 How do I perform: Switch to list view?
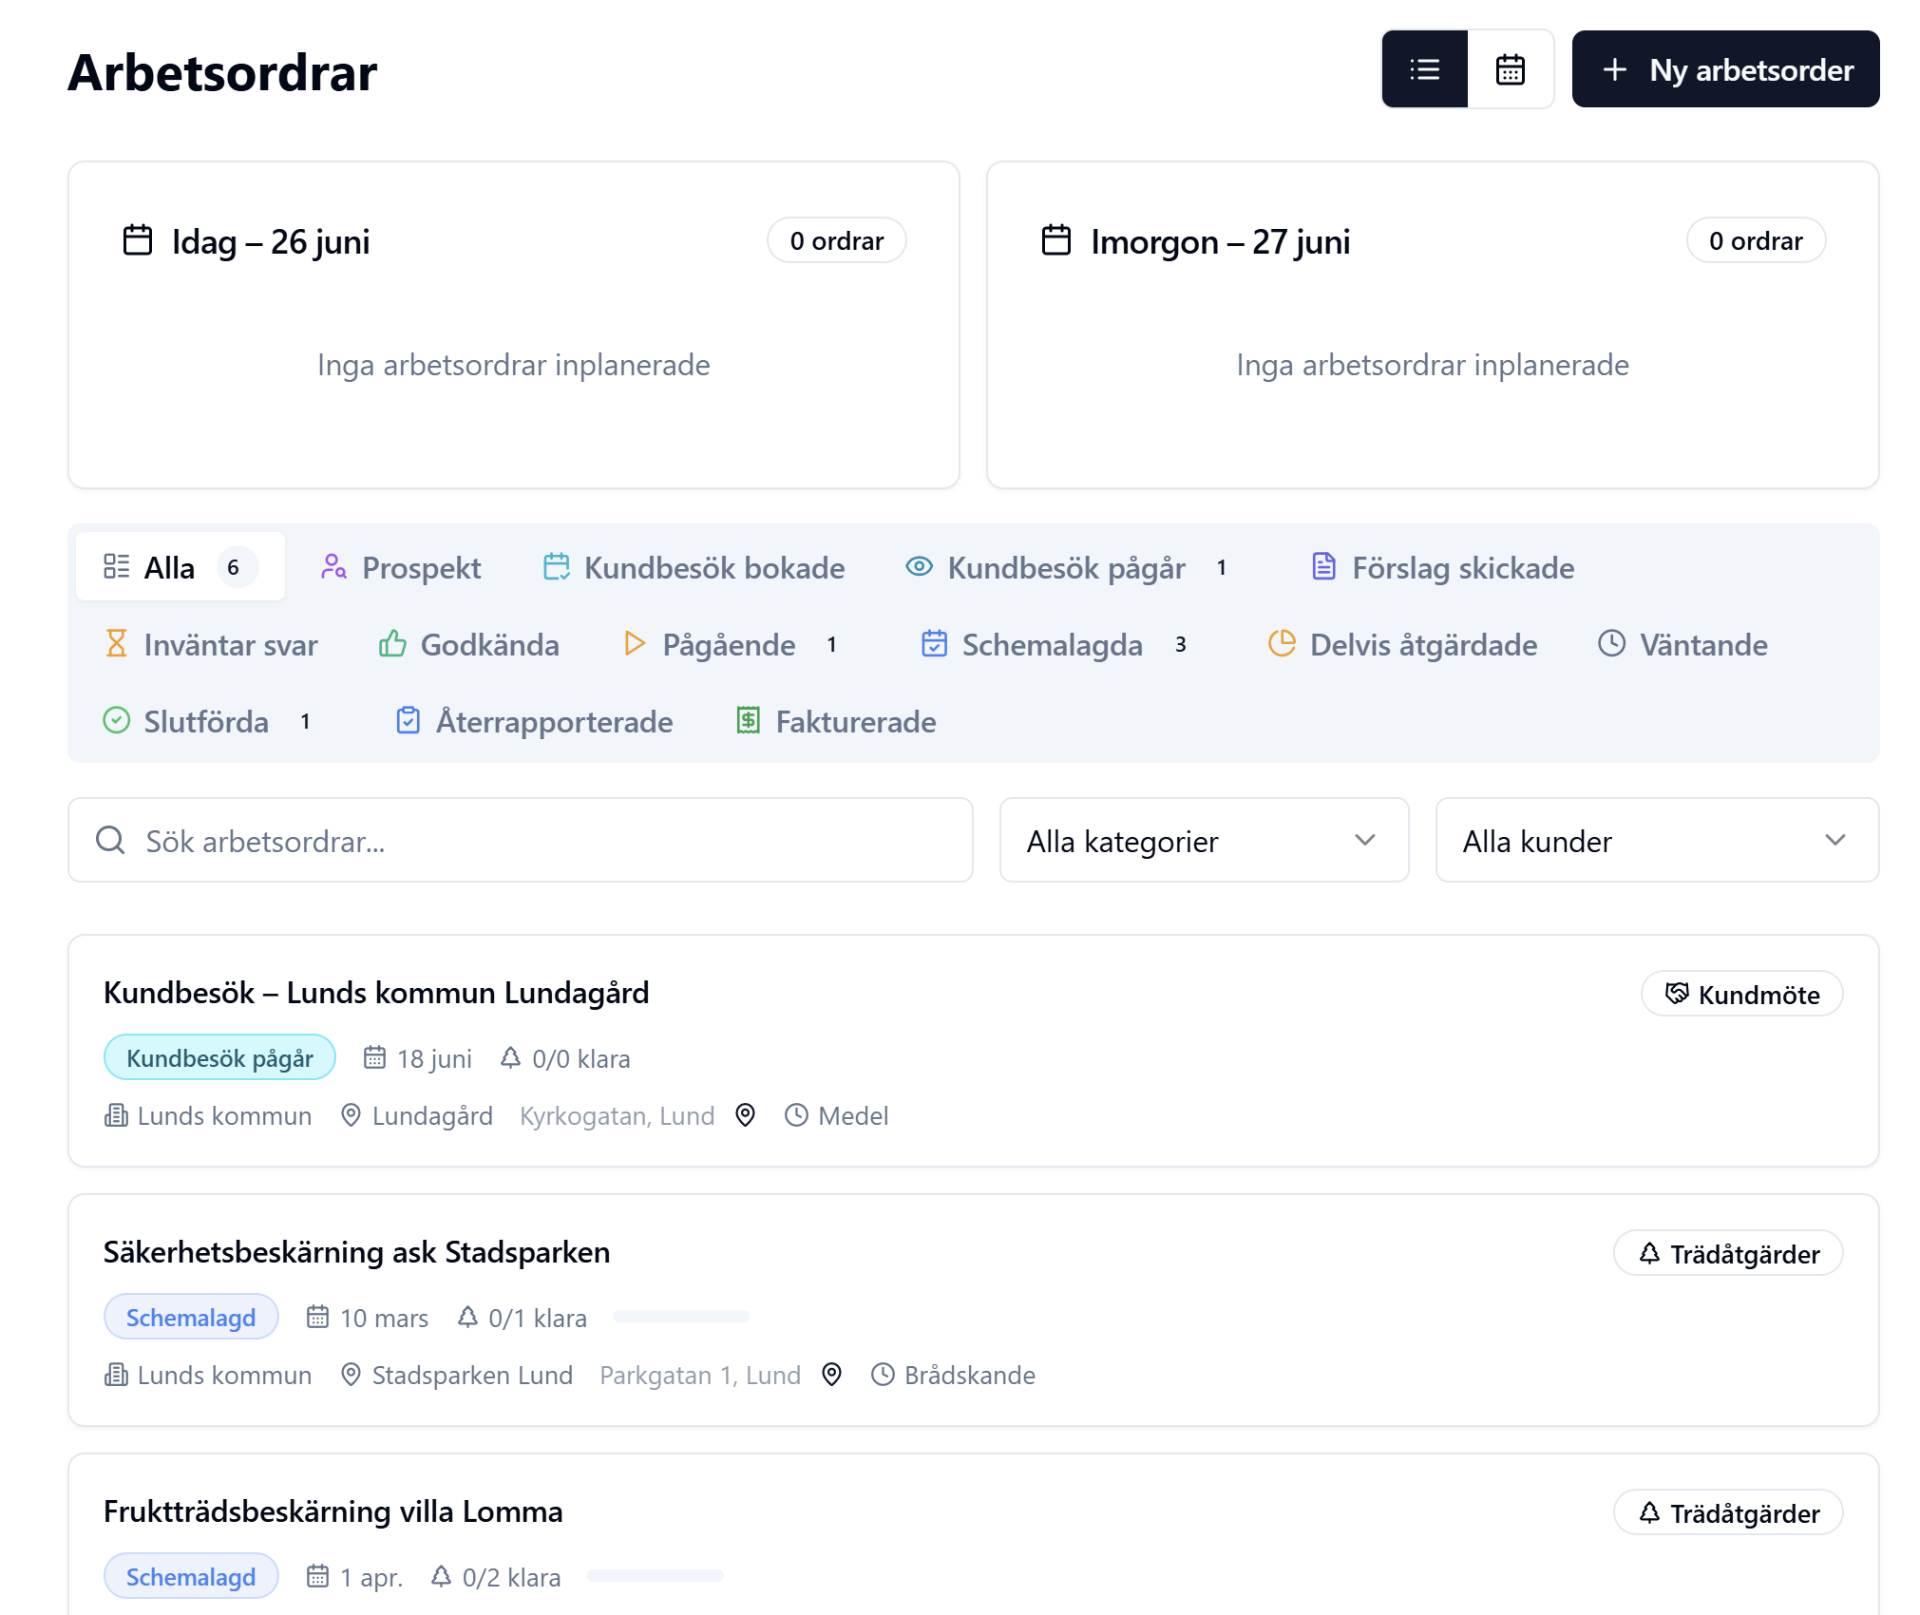click(x=1424, y=69)
